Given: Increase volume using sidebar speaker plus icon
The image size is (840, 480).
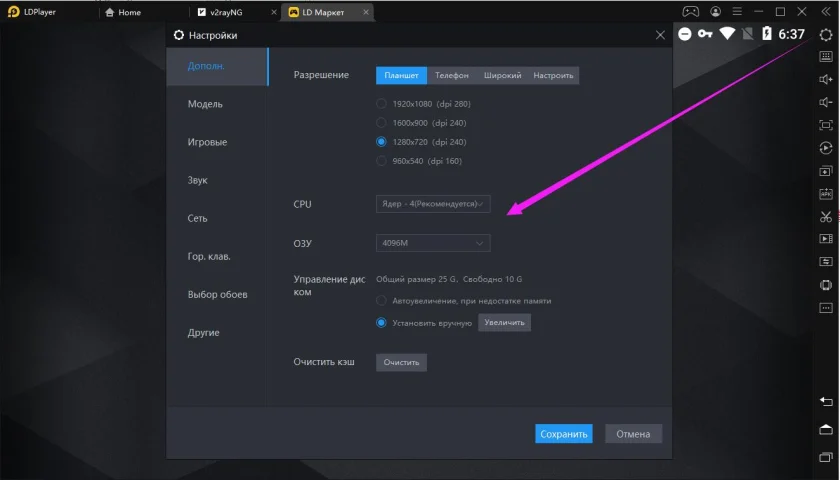Looking at the screenshot, I should pyautogui.click(x=826, y=79).
